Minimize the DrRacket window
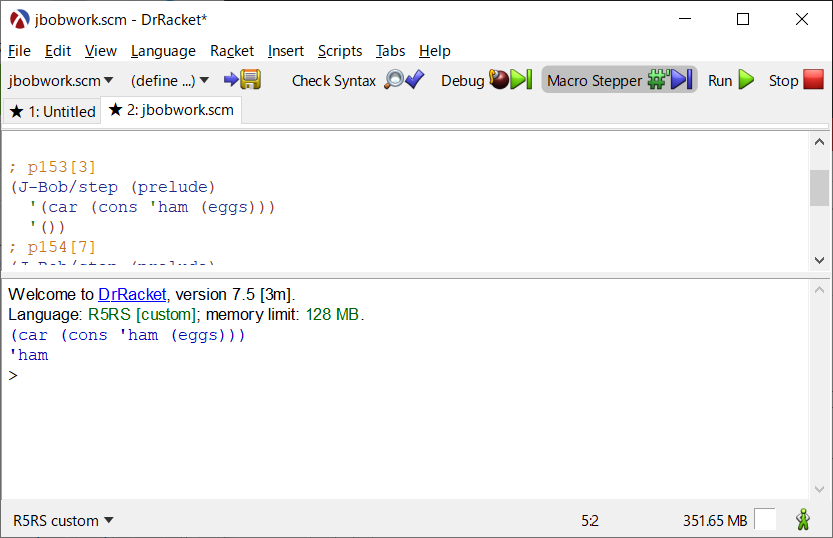Image resolution: width=833 pixels, height=538 pixels. pos(685,19)
